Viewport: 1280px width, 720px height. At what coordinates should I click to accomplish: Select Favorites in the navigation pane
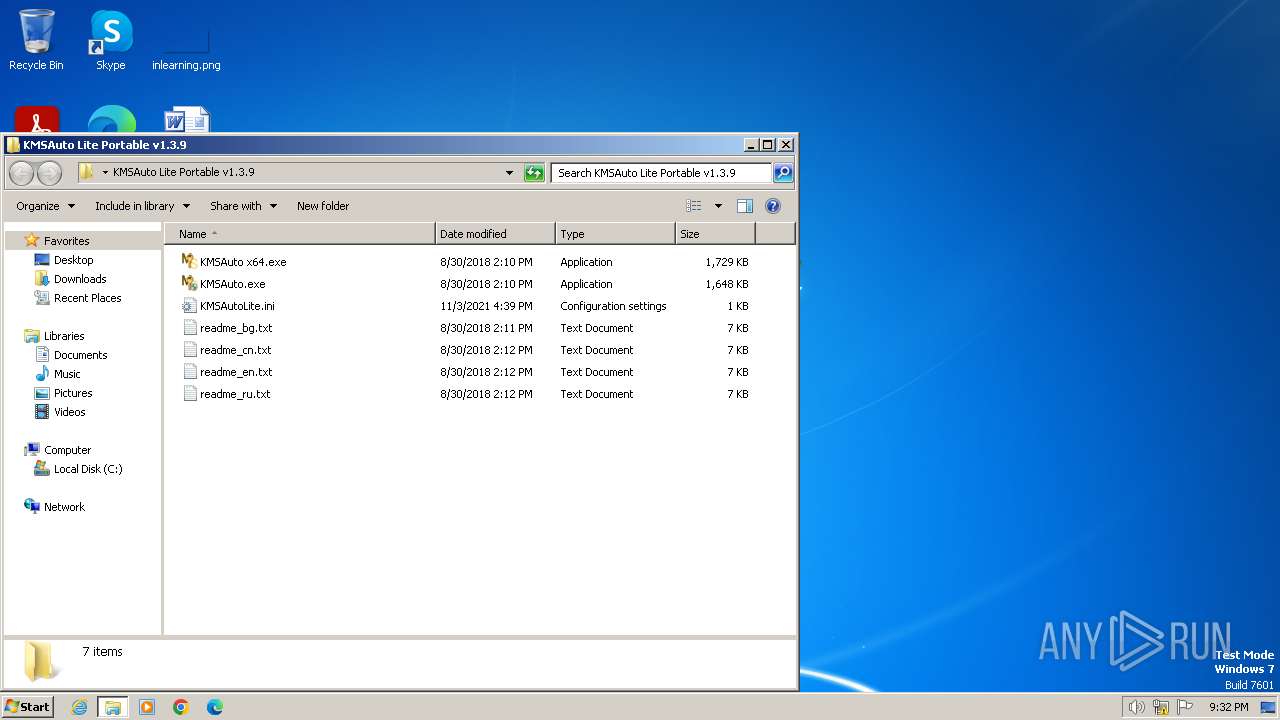tap(66, 241)
